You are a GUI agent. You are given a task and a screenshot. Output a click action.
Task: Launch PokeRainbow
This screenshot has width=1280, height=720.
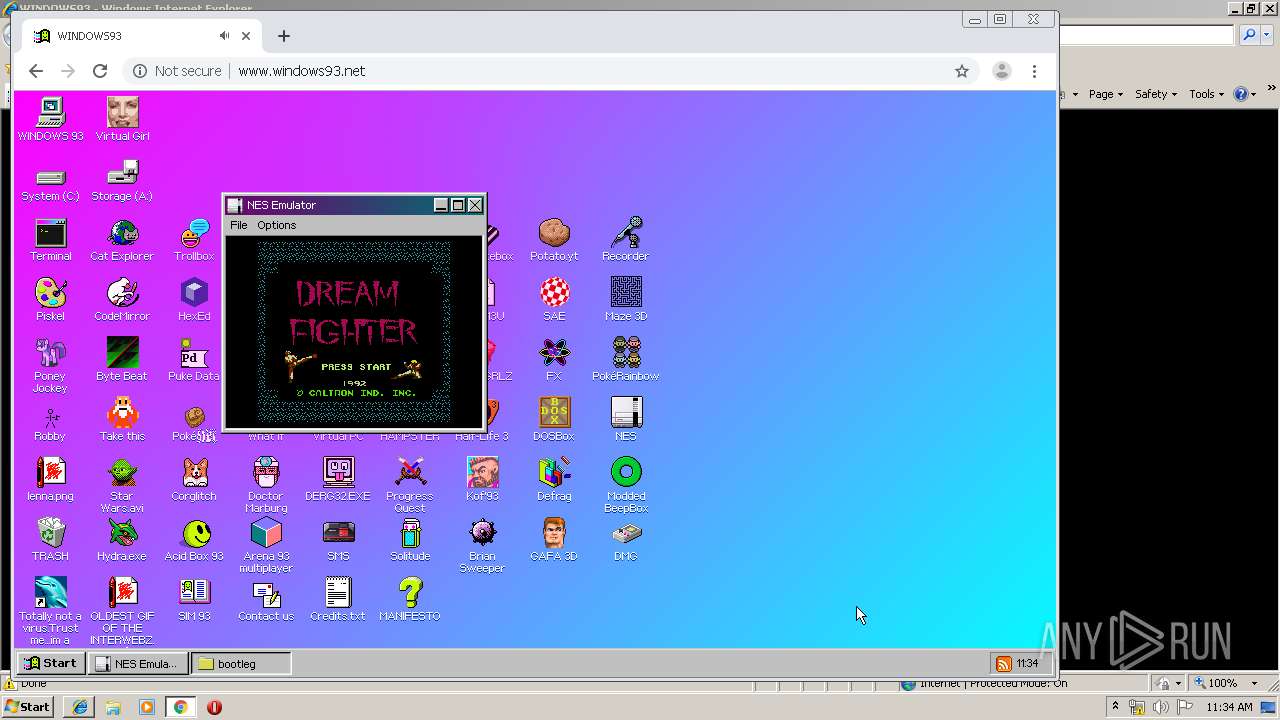[x=626, y=360]
